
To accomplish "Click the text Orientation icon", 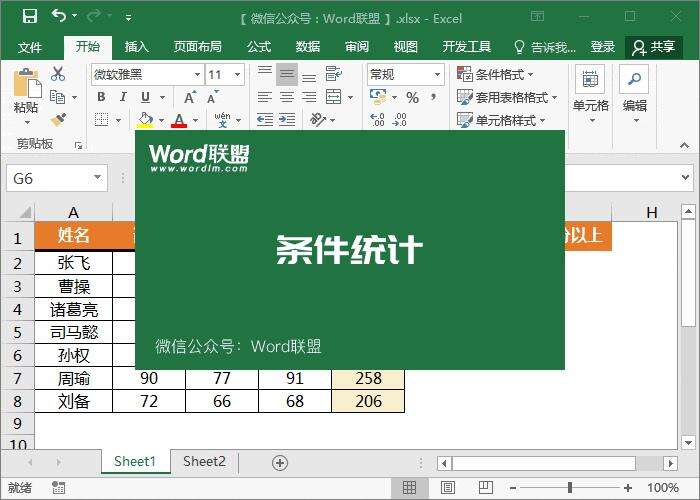I will tap(318, 119).
